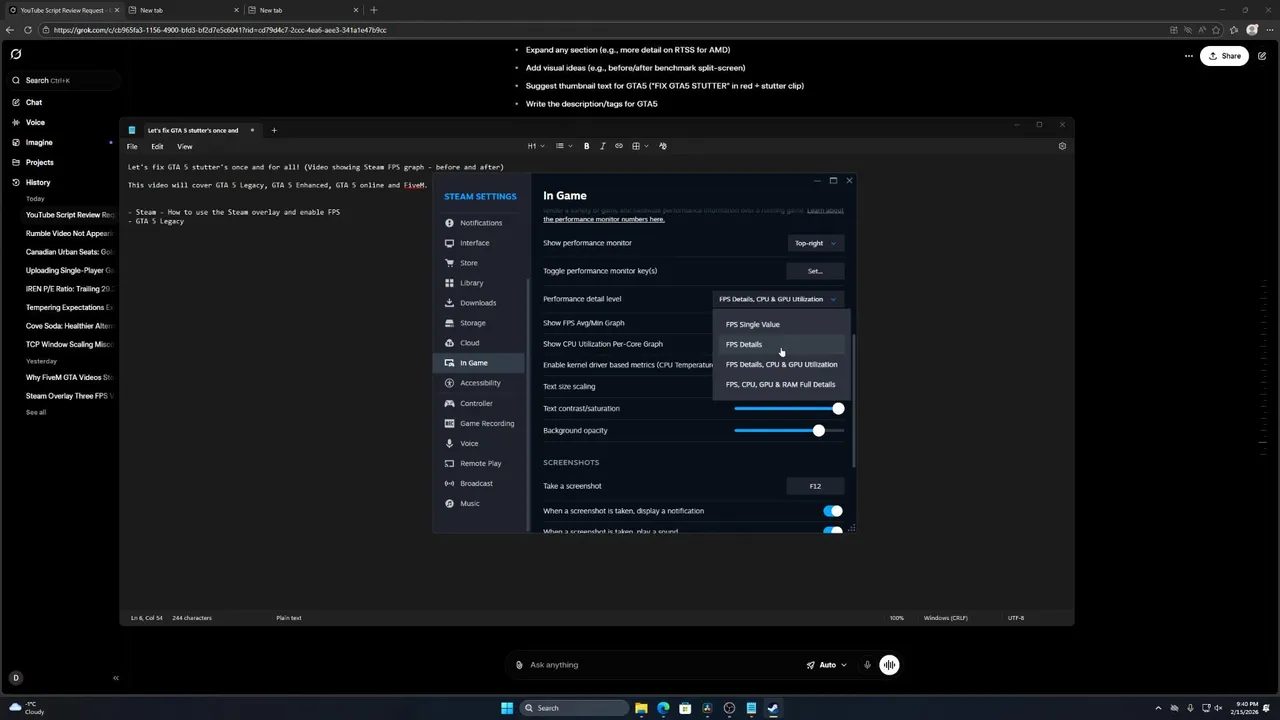Toggle bold formatting in Notepad toolbar
Image resolution: width=1280 pixels, height=720 pixels.
tap(586, 146)
